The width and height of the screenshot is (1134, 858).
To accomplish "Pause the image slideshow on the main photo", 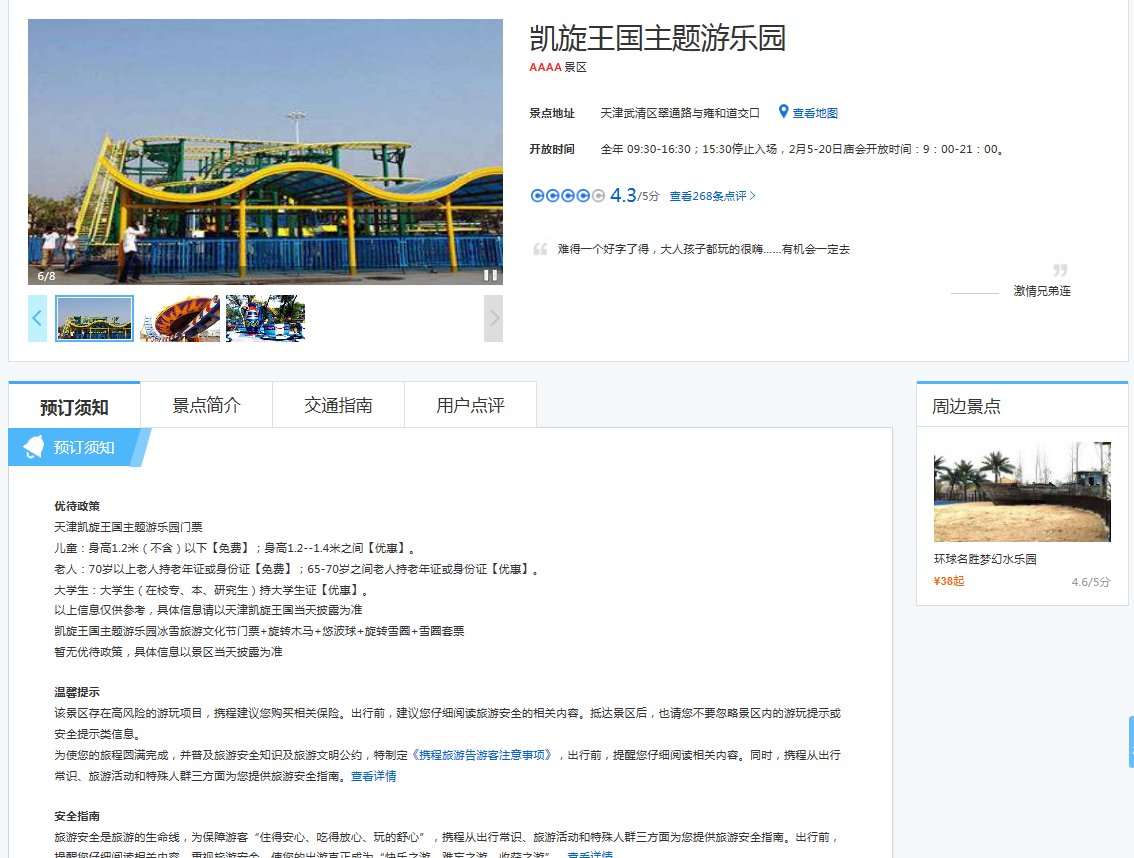I will click(x=490, y=273).
